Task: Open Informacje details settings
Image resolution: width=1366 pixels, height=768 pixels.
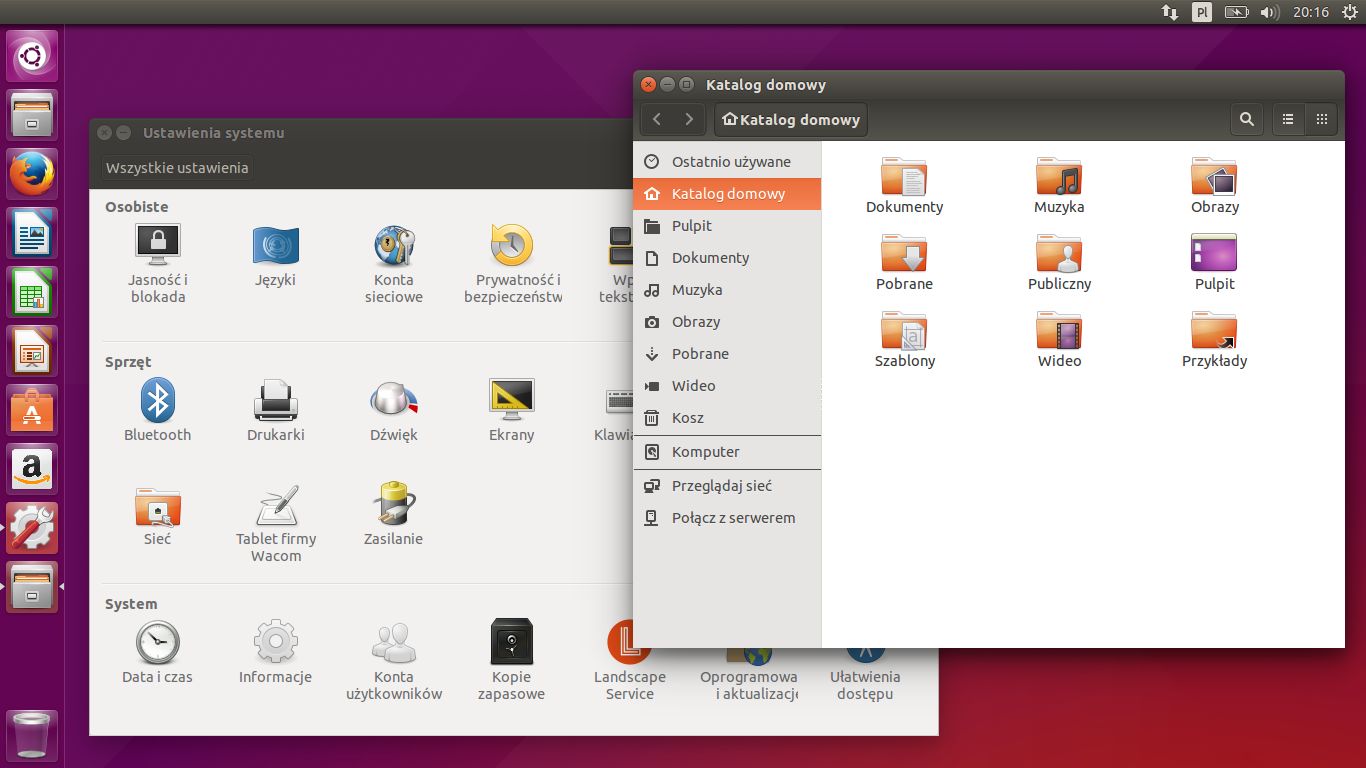Action: [x=276, y=652]
